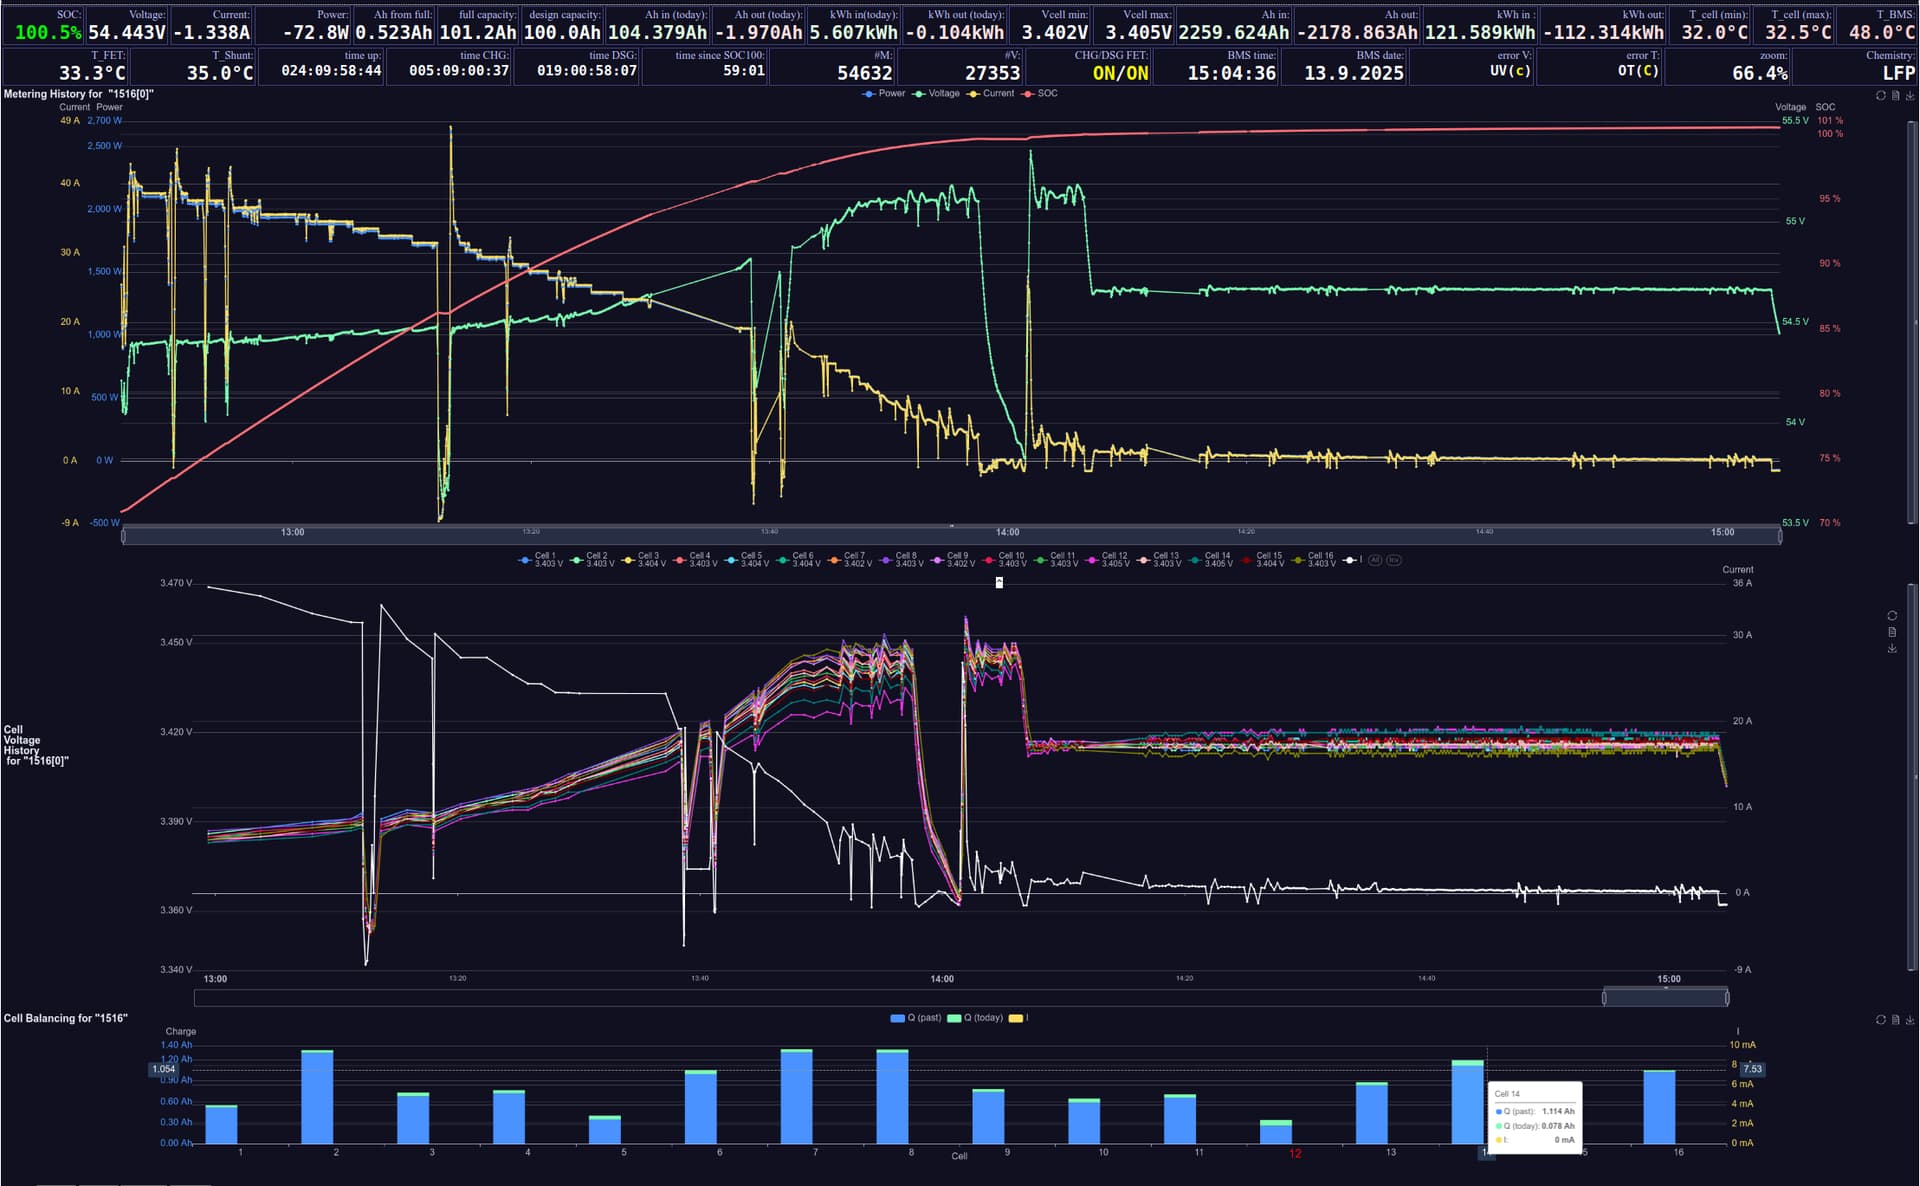
Task: Click restore icon of Metering History chart
Action: (1880, 96)
